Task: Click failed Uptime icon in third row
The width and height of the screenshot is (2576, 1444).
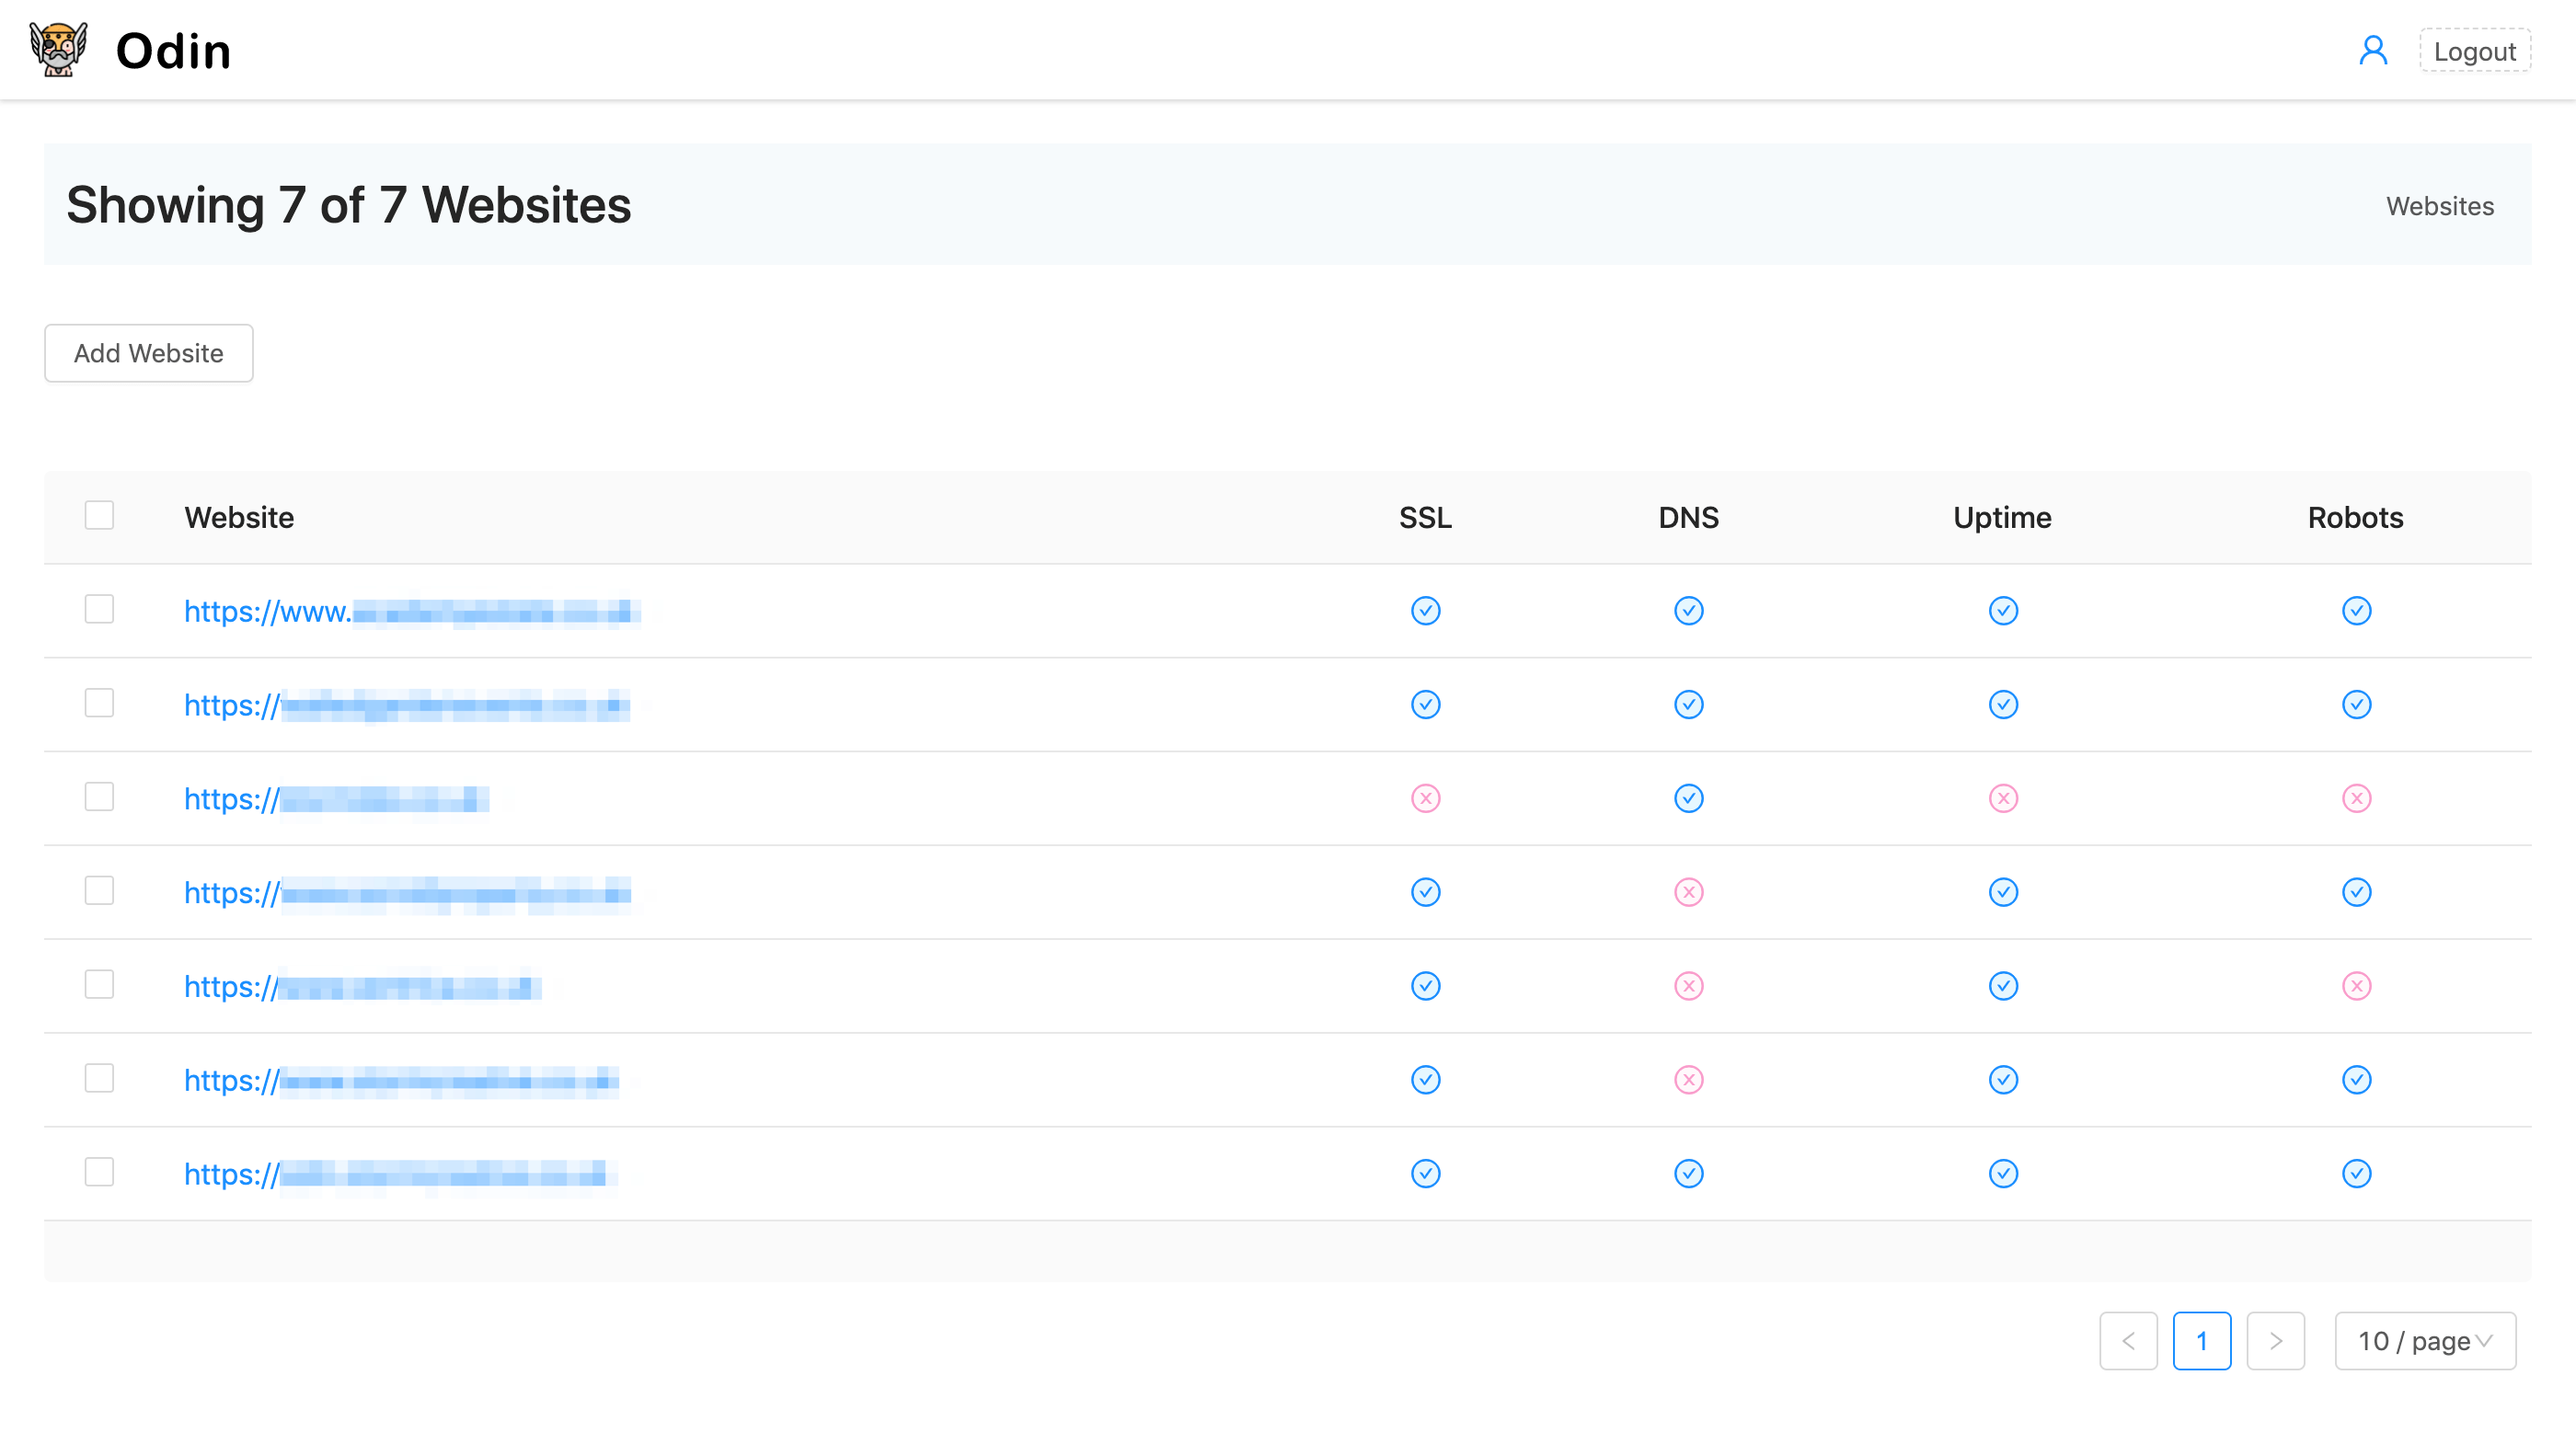Action: pos(2002,798)
